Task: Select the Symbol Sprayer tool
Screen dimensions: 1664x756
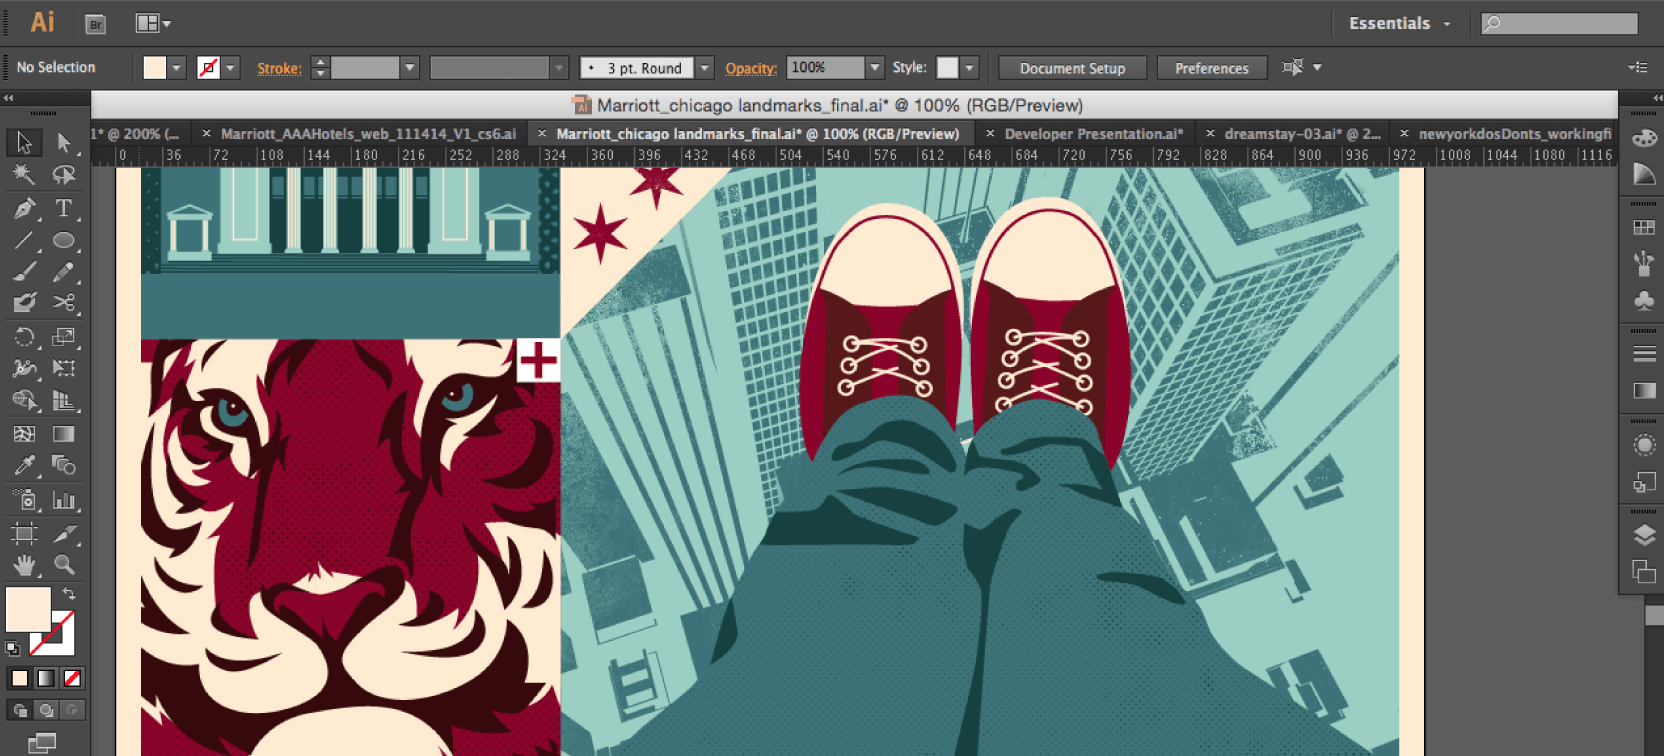Action: tap(24, 499)
